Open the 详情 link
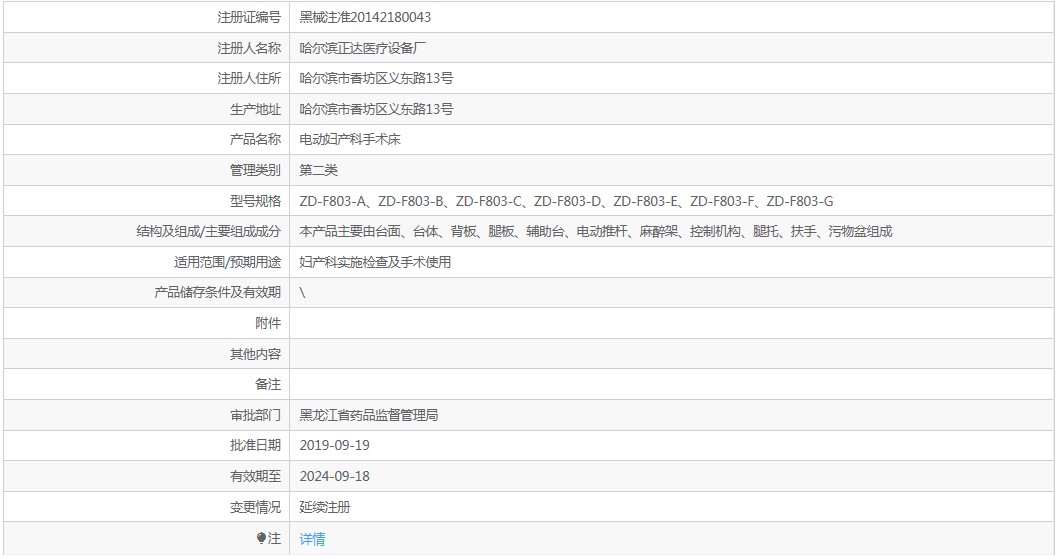This screenshot has height=559, width=1058. tap(312, 539)
